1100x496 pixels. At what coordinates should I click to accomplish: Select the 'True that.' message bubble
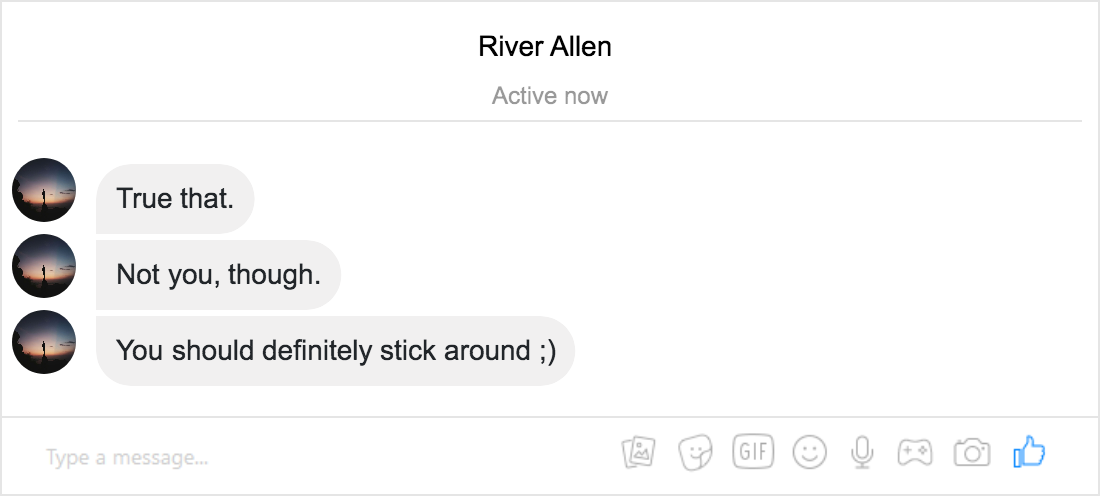175,199
